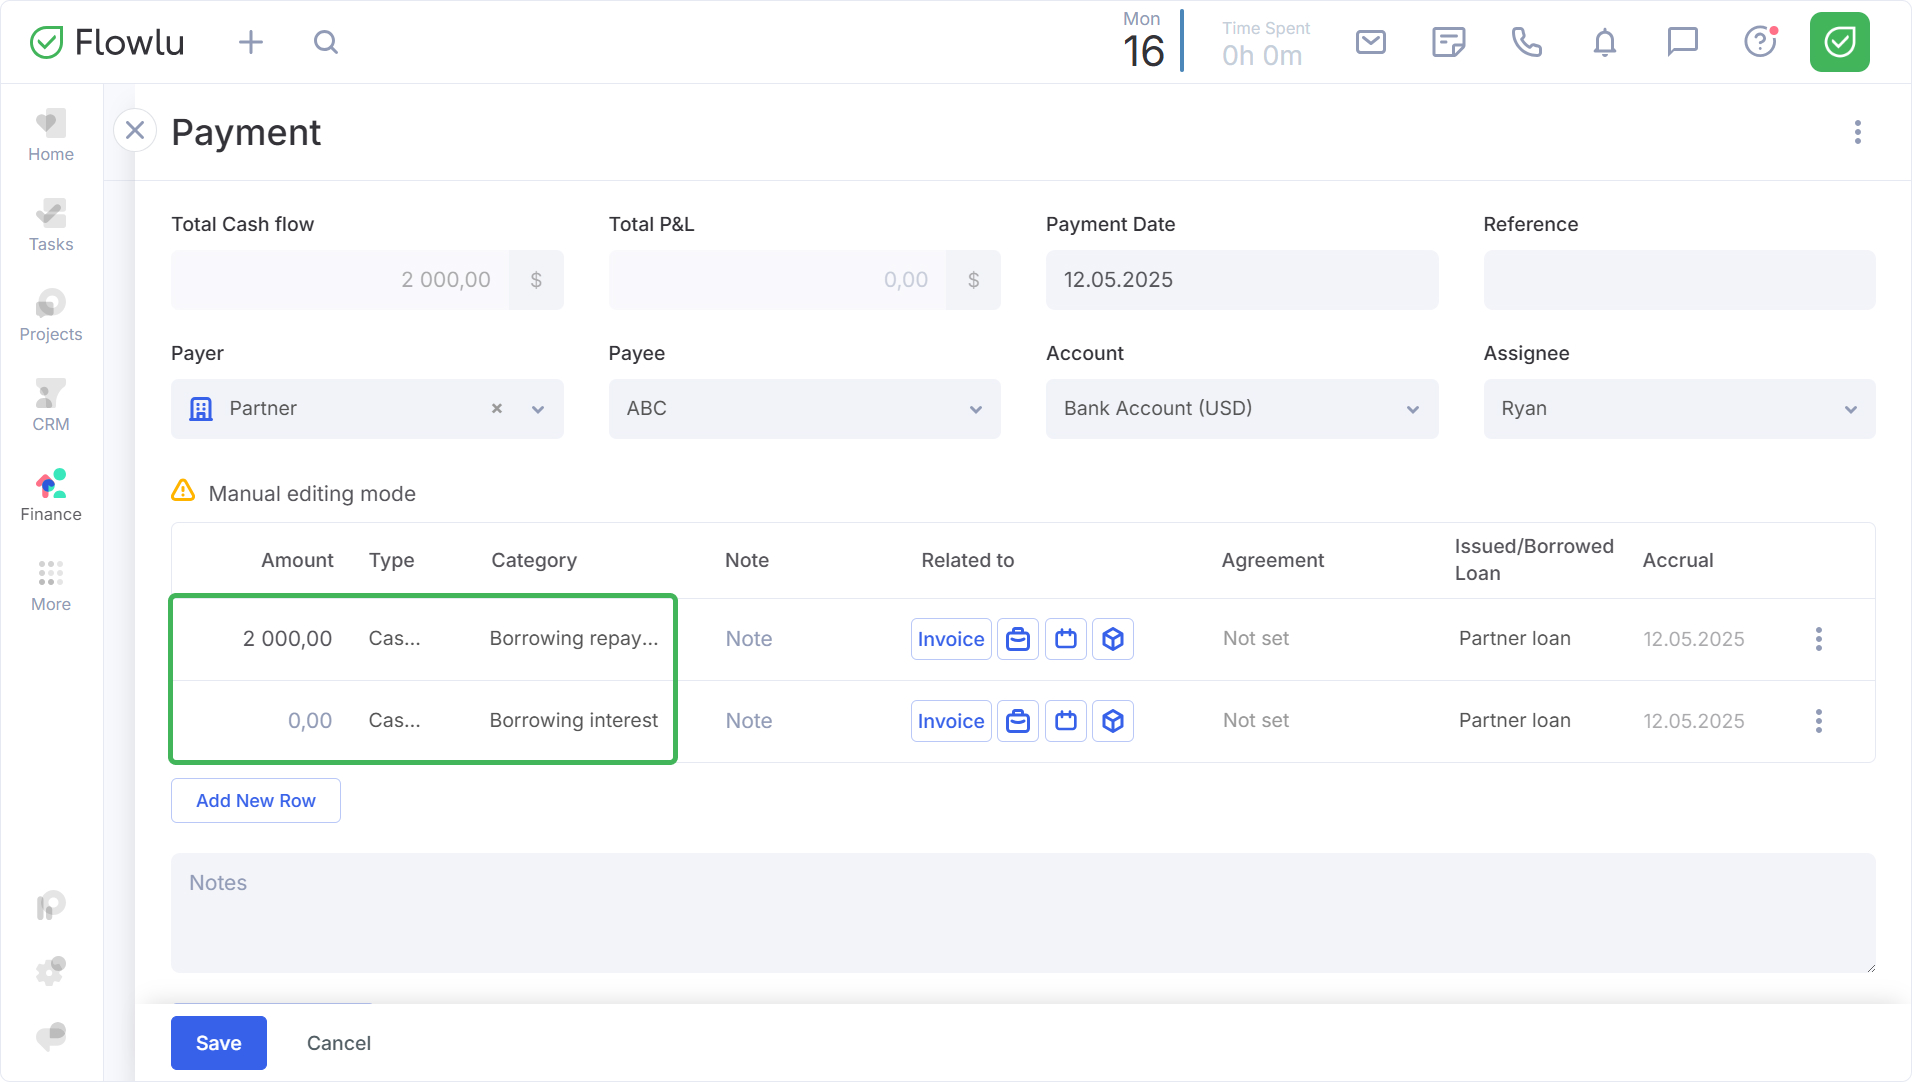Go to Finance in sidebar
Screen dimensions: 1912x1082
(x=51, y=496)
